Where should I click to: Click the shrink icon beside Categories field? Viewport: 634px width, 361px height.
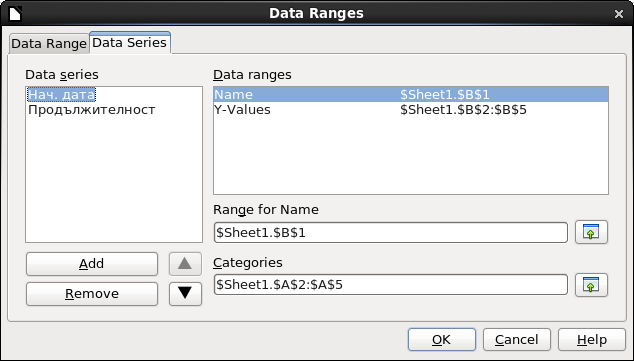pyautogui.click(x=591, y=285)
